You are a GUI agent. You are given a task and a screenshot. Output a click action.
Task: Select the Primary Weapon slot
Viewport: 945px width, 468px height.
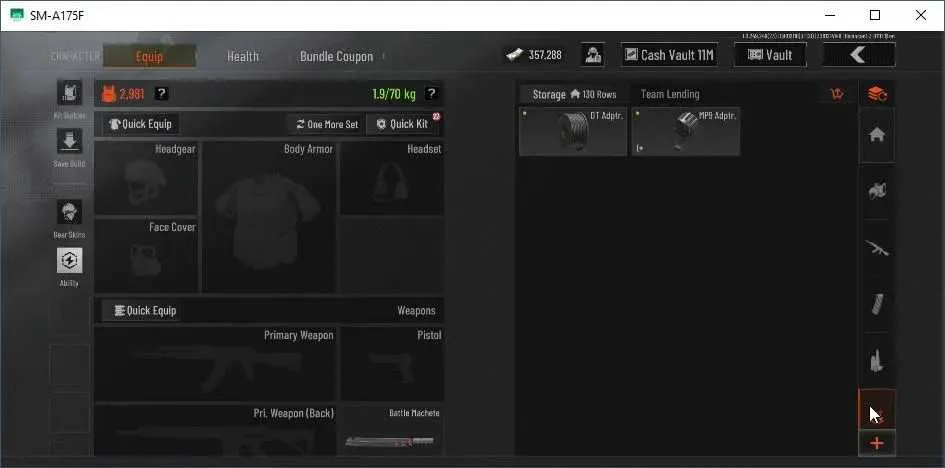[216, 364]
